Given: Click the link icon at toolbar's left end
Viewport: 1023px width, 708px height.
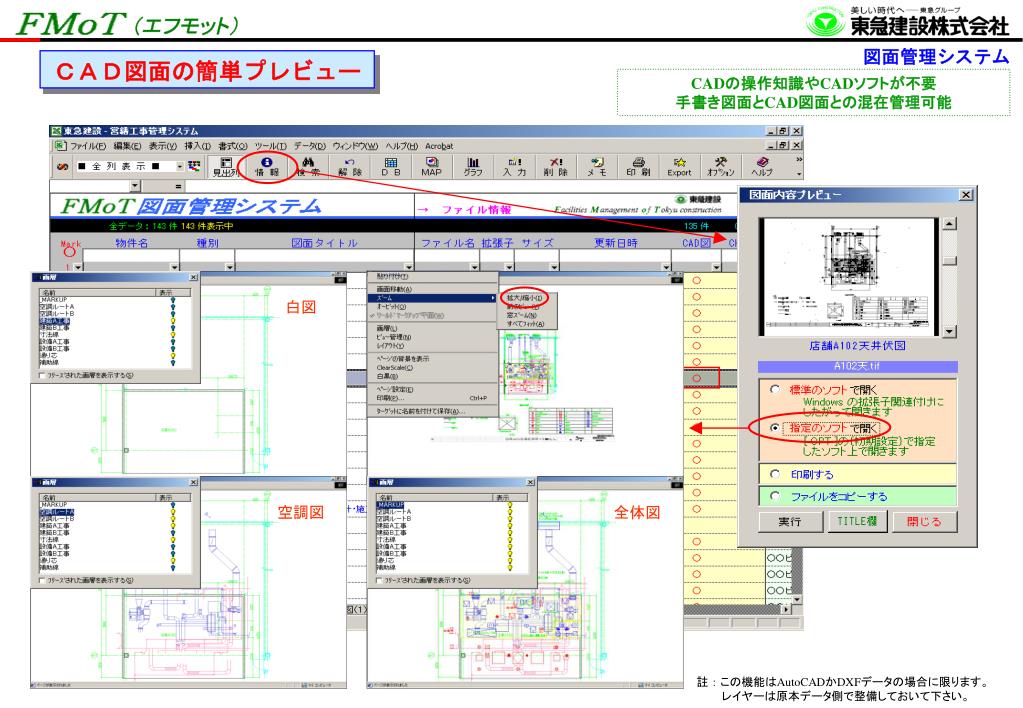Looking at the screenshot, I should tap(62, 166).
